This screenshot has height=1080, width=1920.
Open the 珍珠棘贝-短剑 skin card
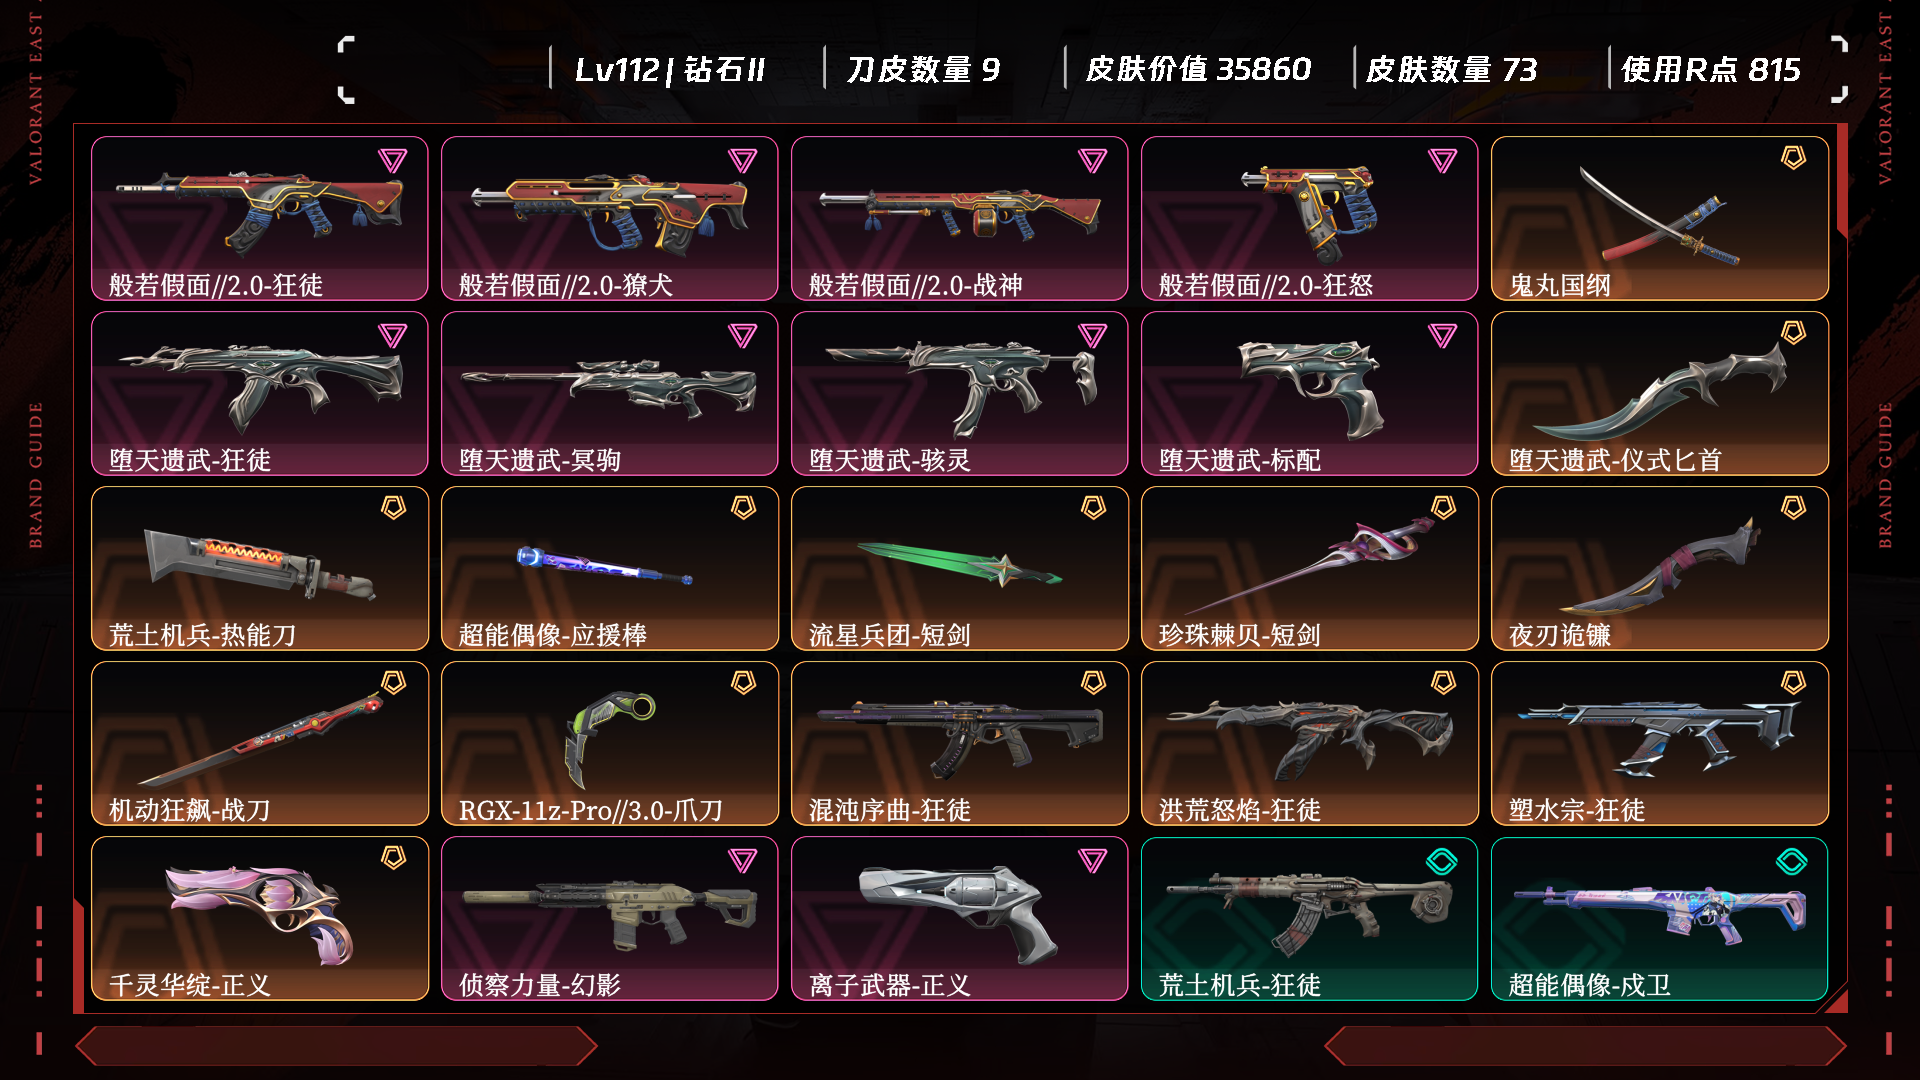click(1310, 568)
